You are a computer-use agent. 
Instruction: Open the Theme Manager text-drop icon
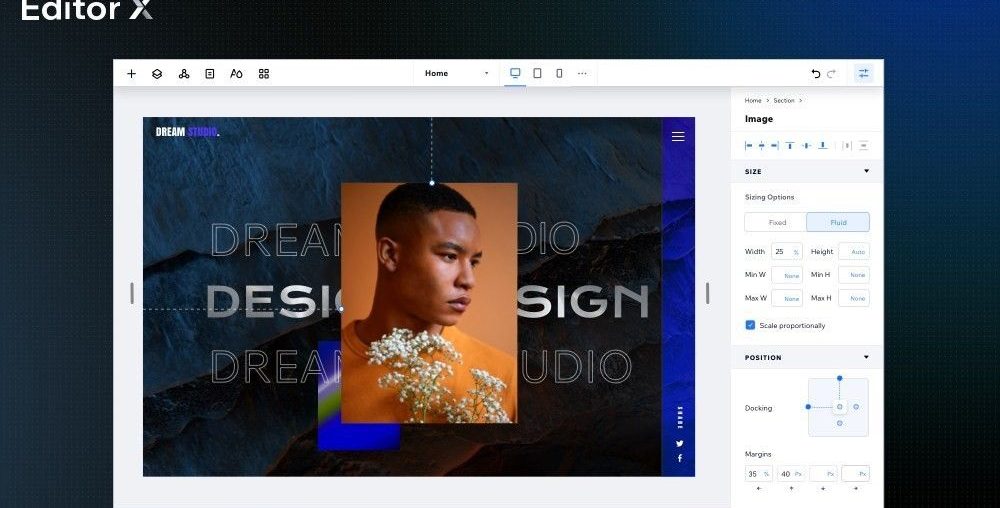[237, 74]
